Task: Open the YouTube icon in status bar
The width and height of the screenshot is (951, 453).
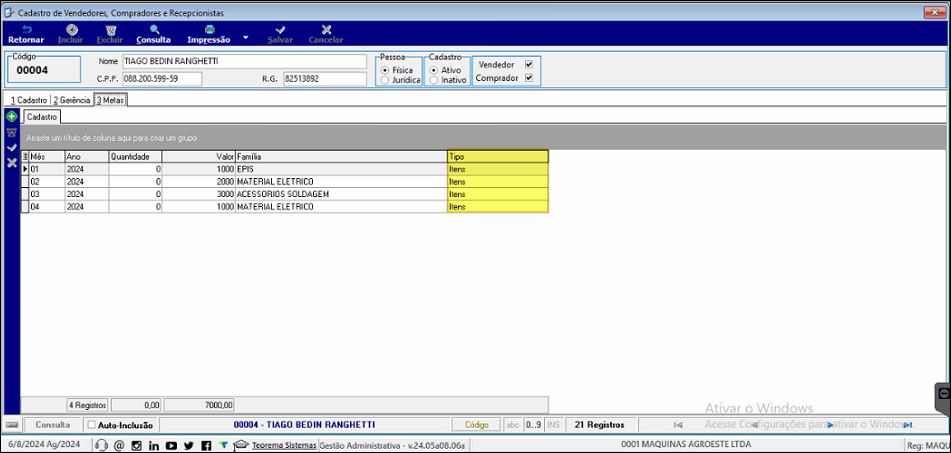Action: (x=171, y=446)
